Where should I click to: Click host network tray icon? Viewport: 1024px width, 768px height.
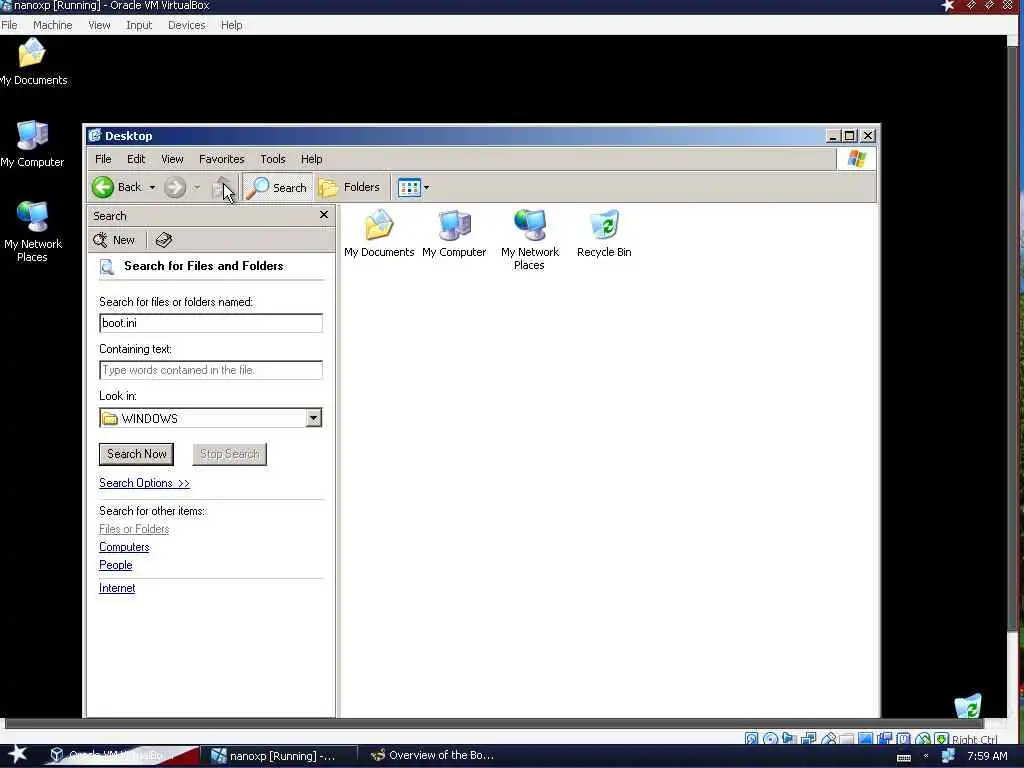tap(948, 756)
